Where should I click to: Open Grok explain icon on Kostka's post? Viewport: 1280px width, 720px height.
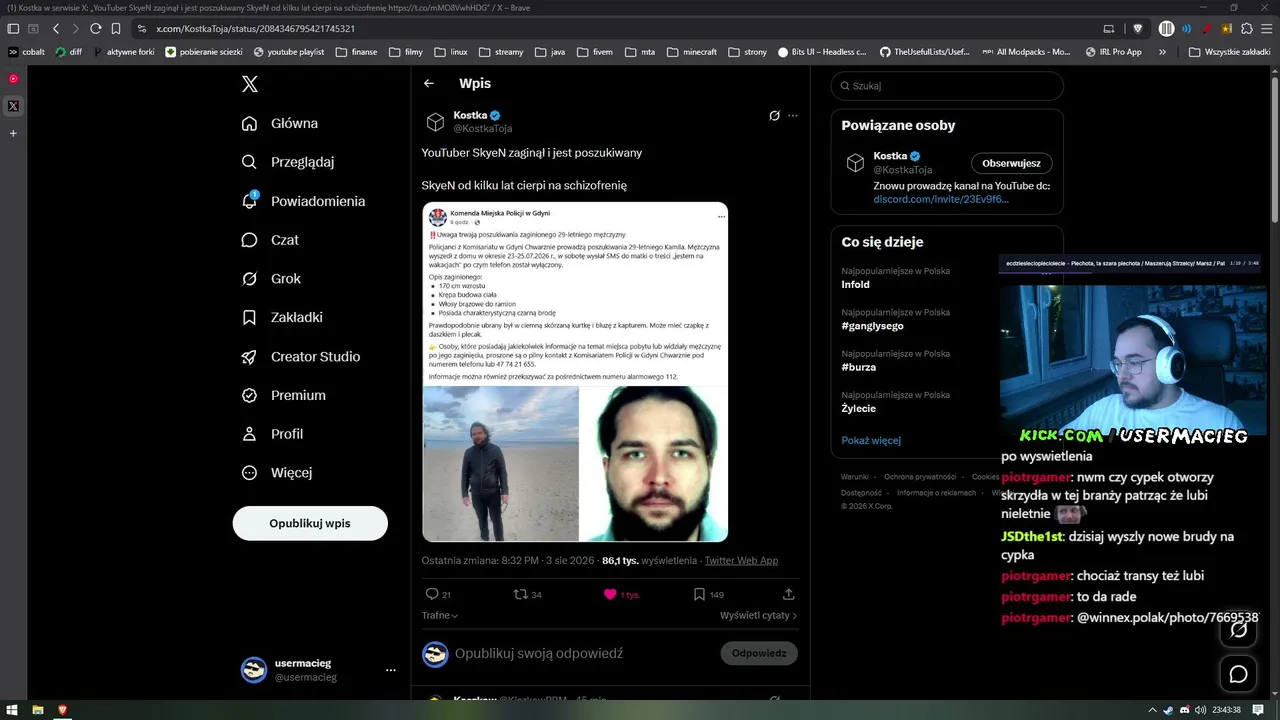pos(774,116)
